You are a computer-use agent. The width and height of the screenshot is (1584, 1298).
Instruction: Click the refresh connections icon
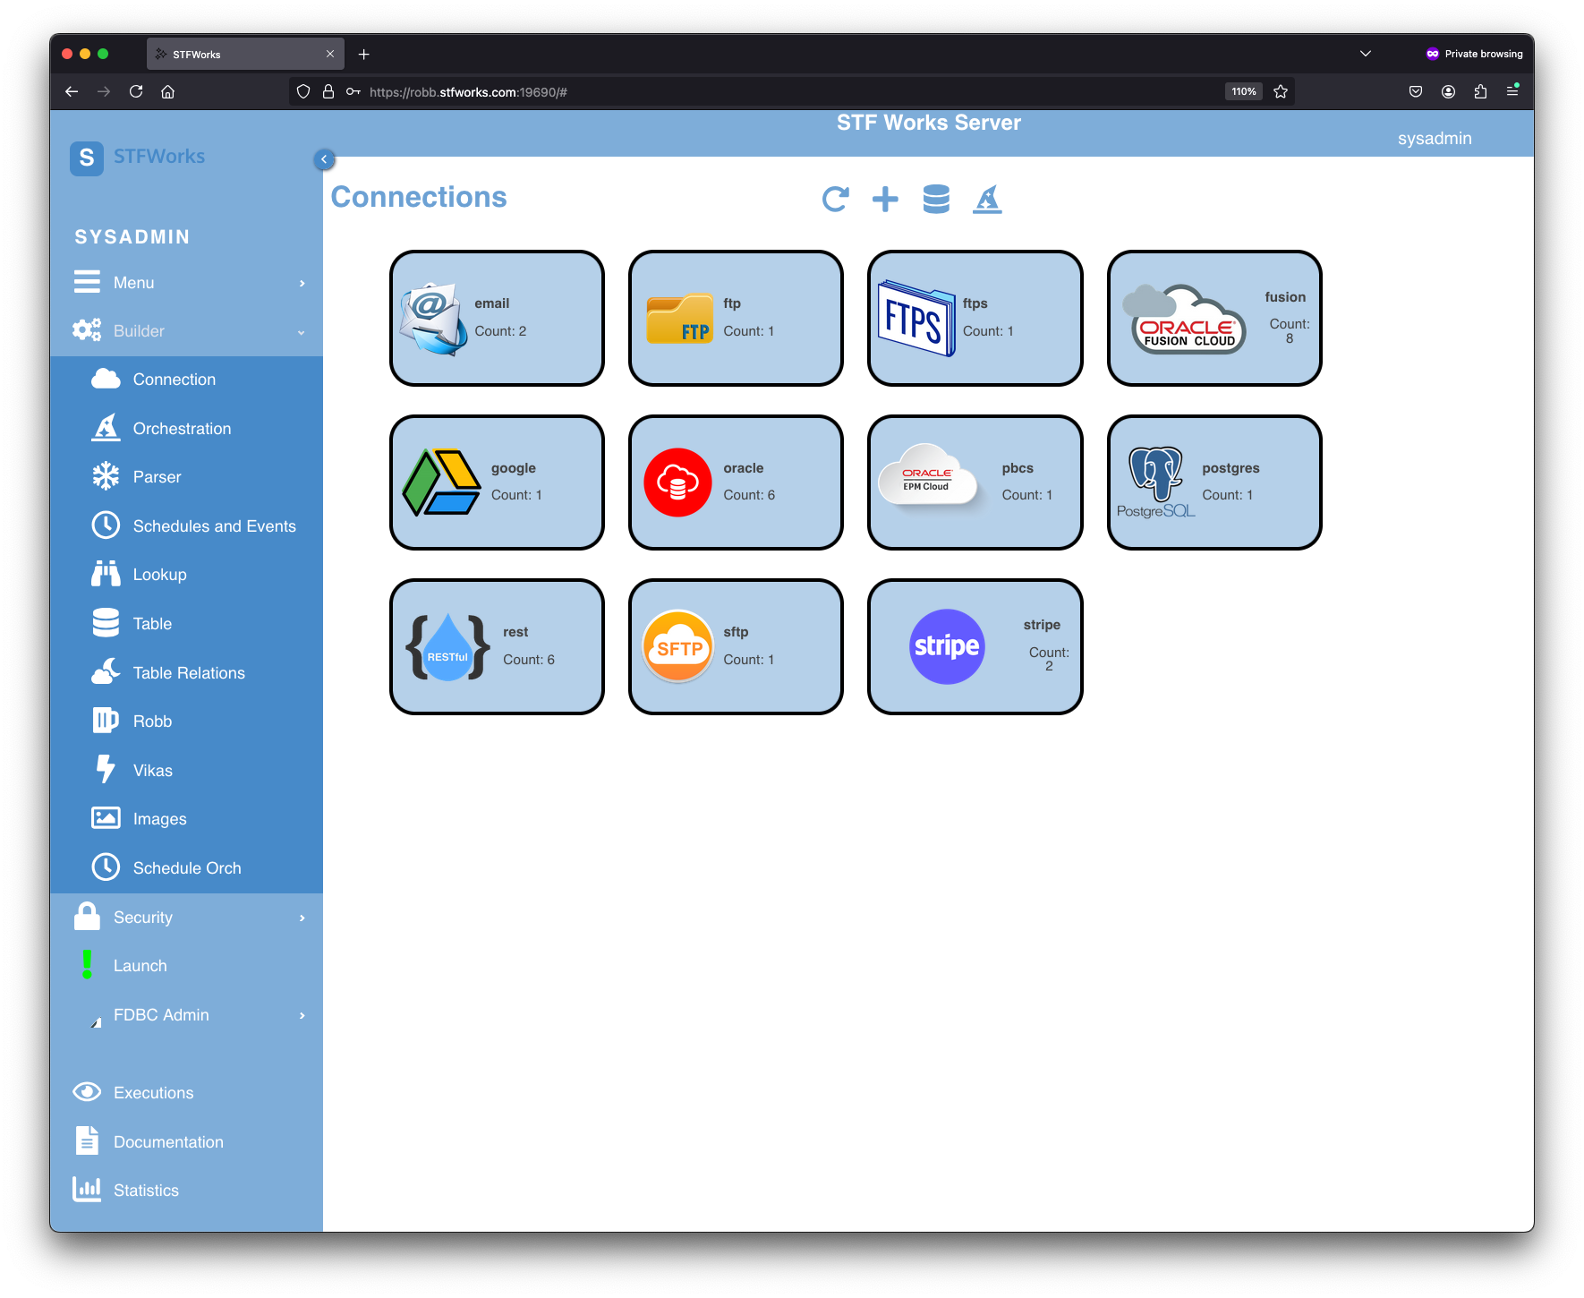pyautogui.click(x=835, y=199)
